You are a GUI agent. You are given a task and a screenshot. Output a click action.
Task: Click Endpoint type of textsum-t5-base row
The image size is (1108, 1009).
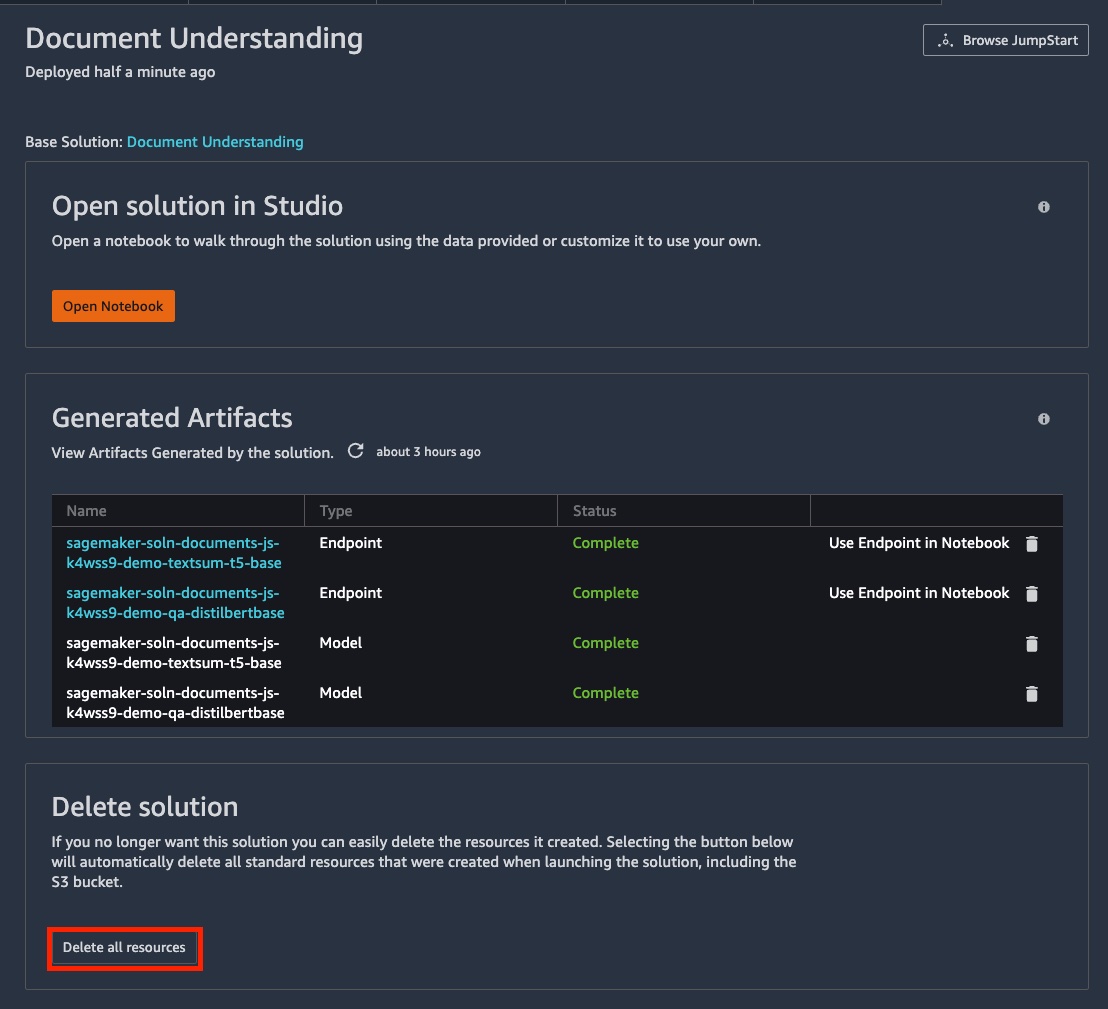point(350,543)
